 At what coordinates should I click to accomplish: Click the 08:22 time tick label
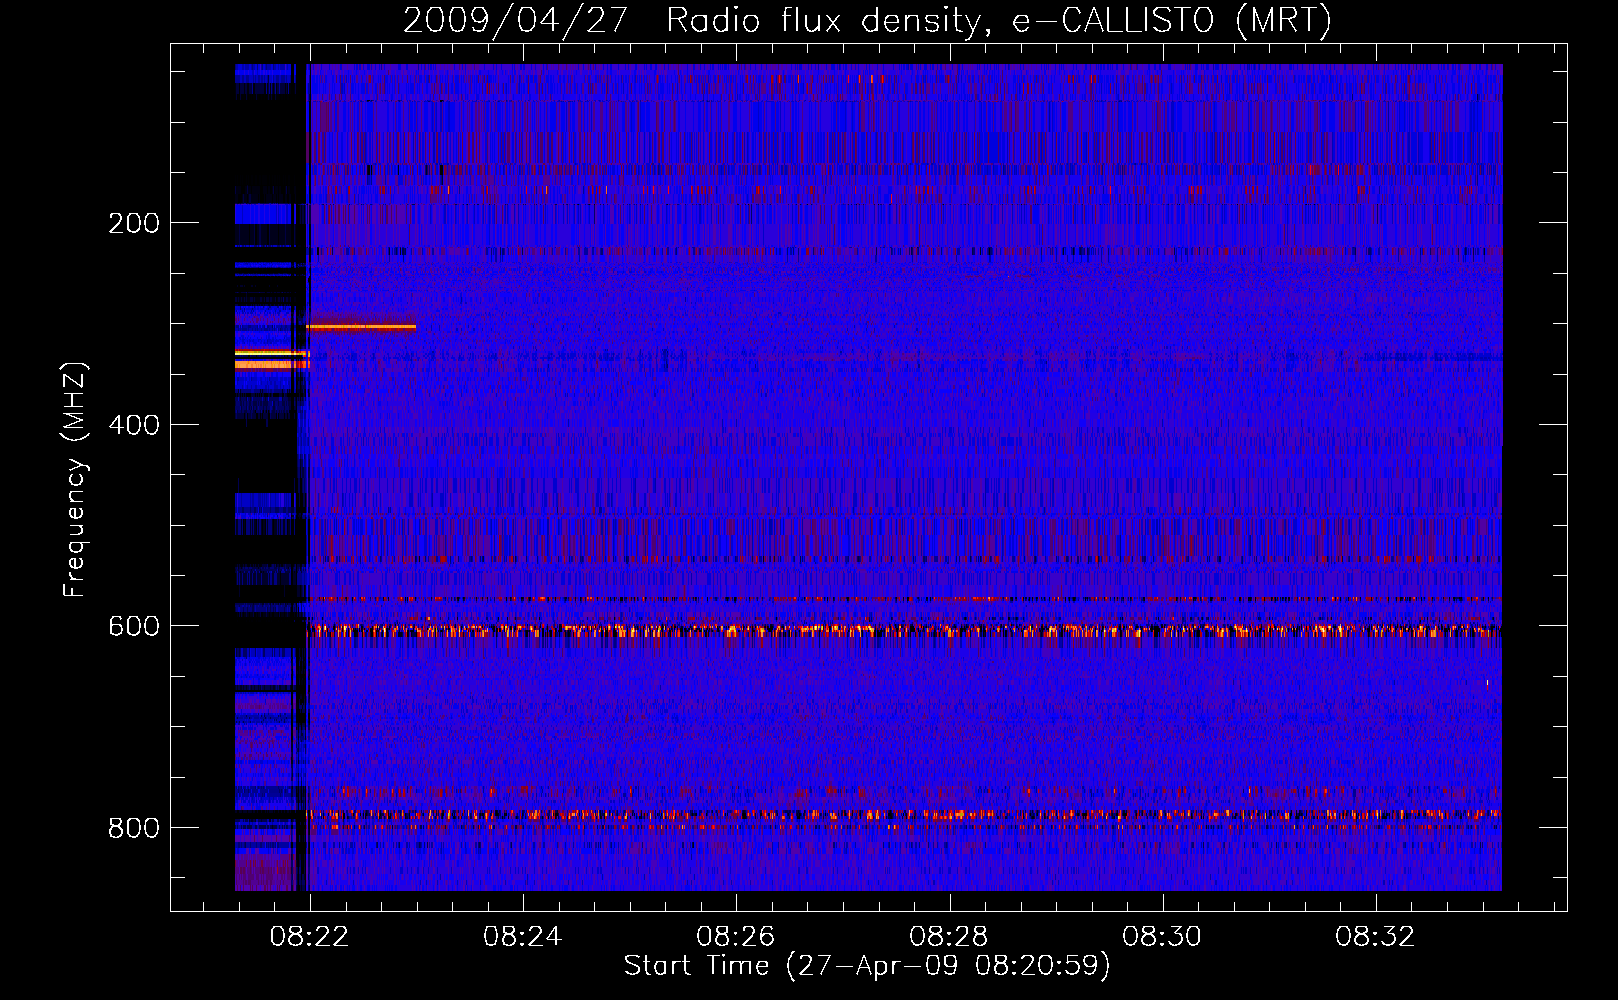coord(309,936)
